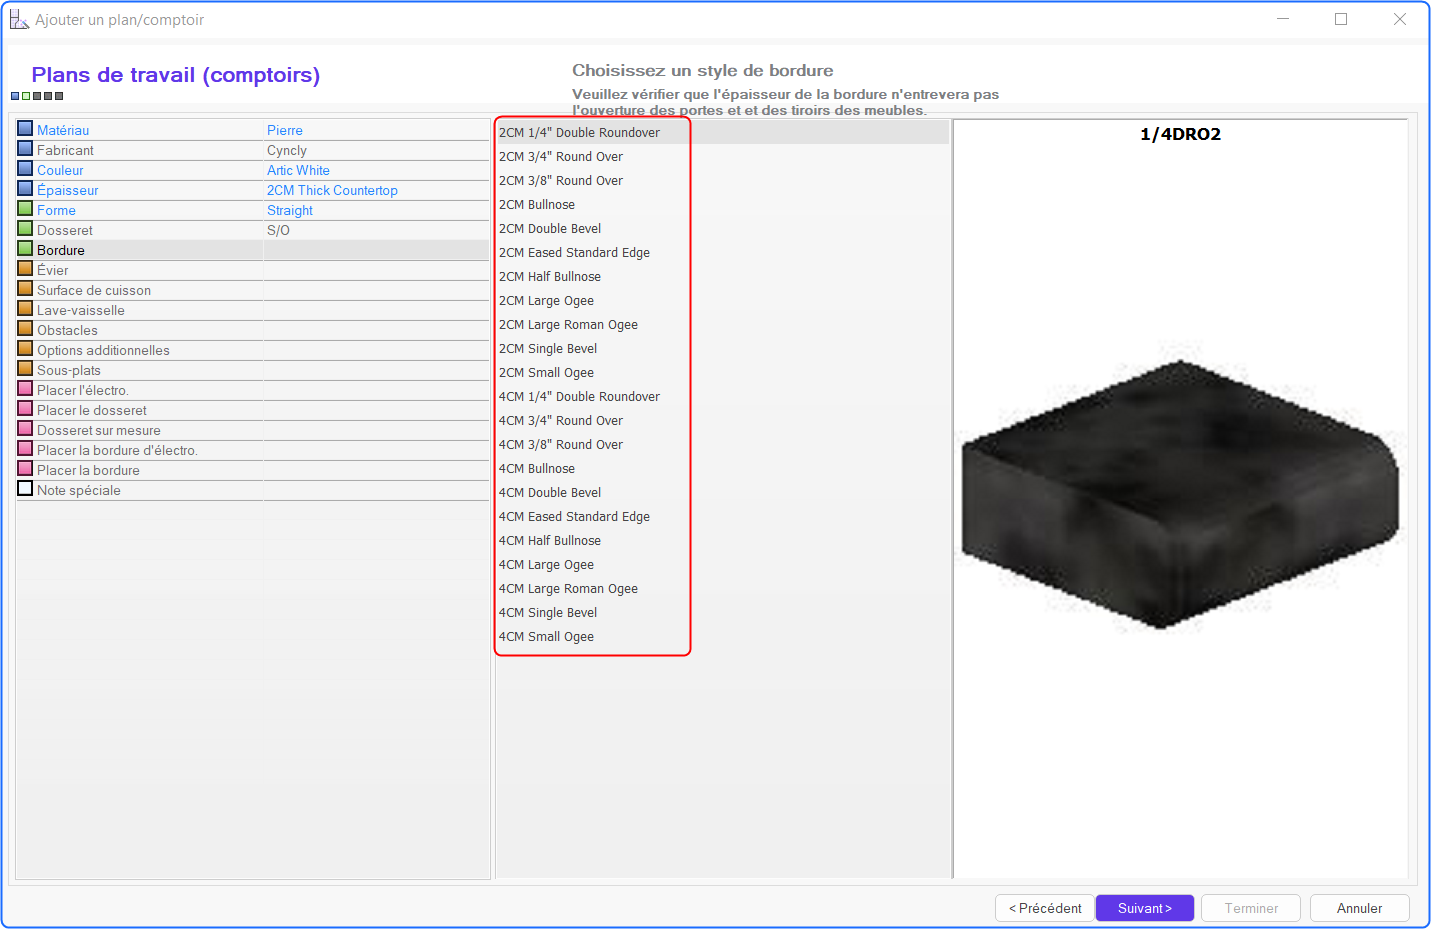
Task: Cancel the wizard with Annuler
Action: click(1359, 908)
